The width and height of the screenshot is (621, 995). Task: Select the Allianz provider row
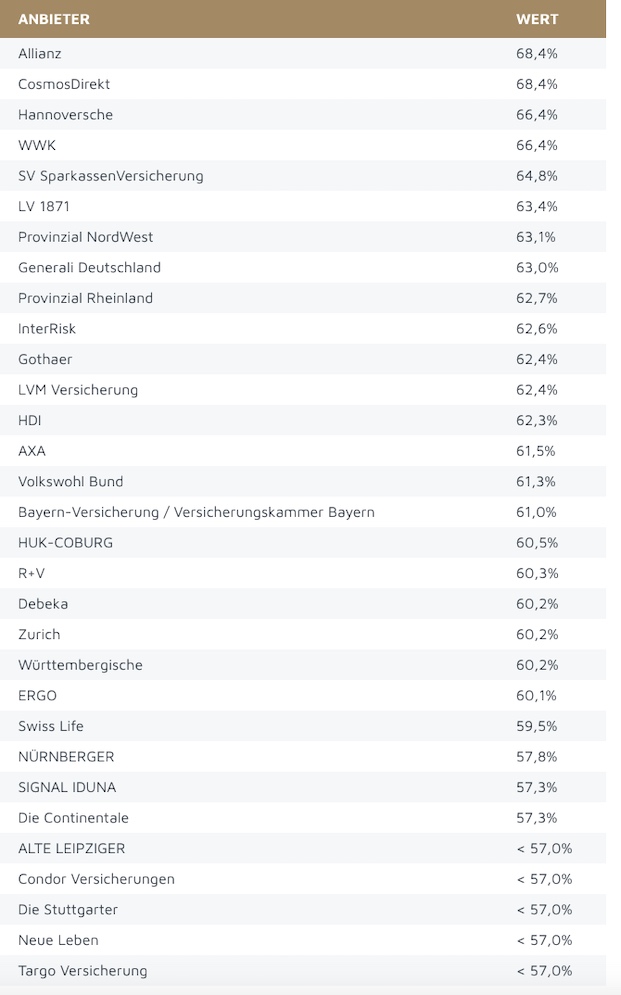point(40,53)
